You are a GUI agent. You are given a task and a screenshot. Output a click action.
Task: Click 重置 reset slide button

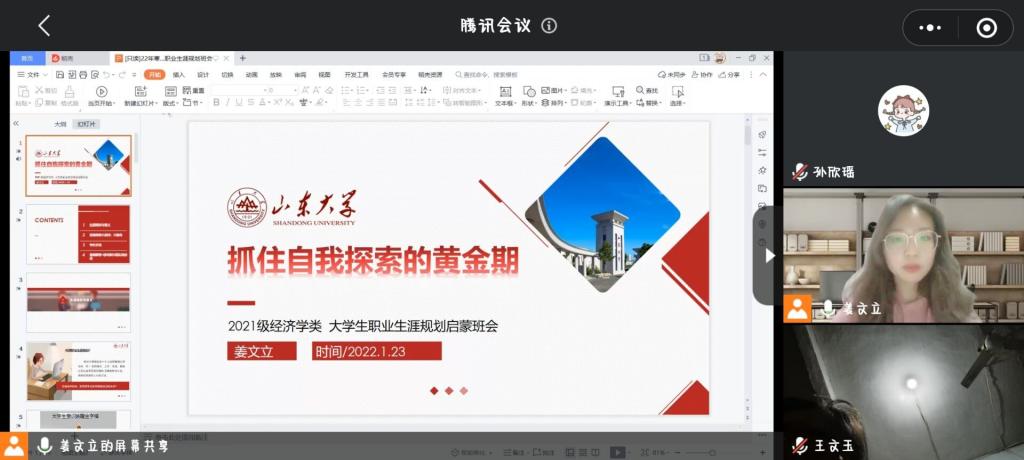point(193,90)
